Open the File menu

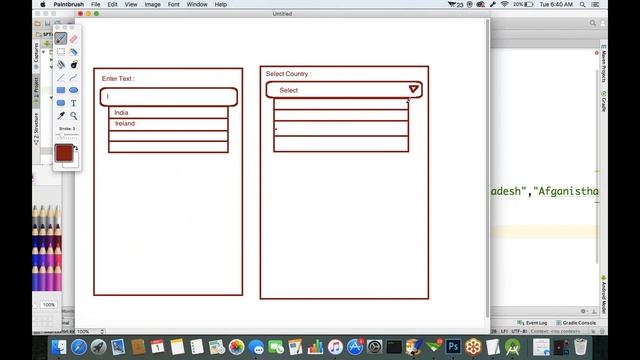tap(96, 4)
